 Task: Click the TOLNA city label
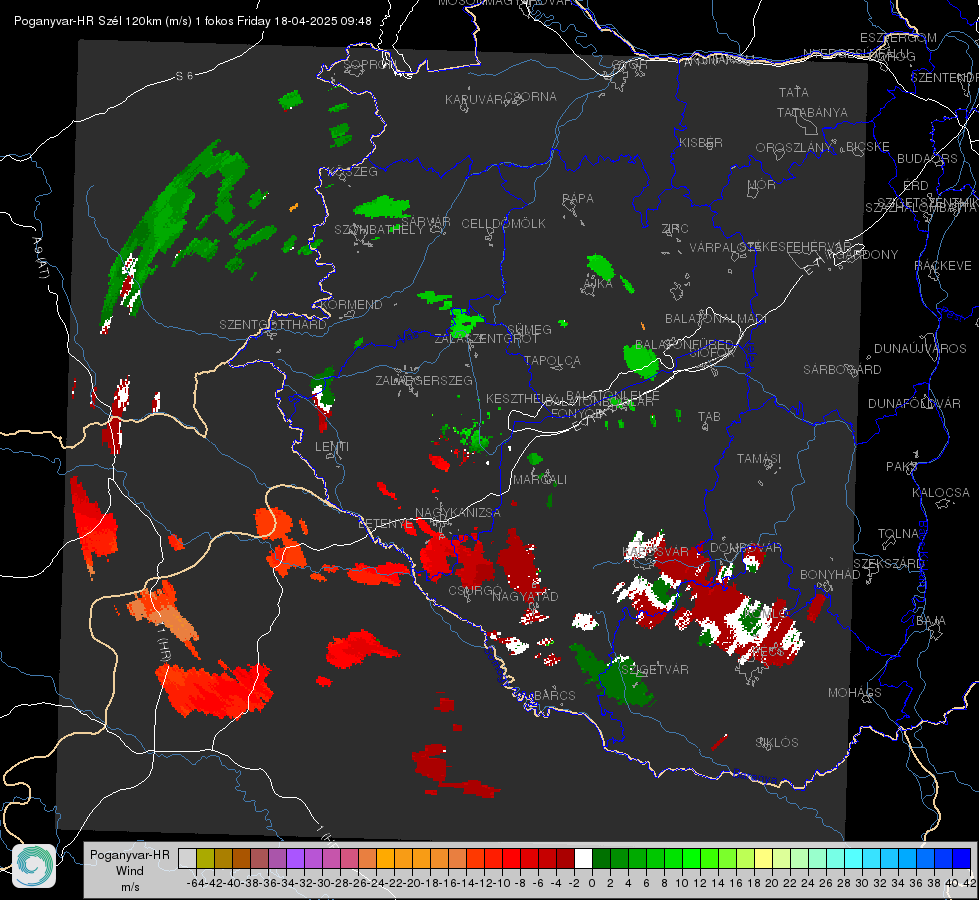(898, 534)
